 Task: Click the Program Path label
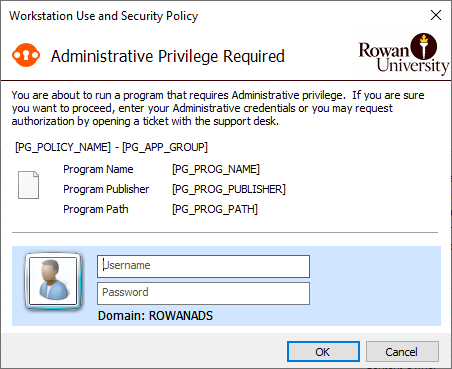point(96,209)
